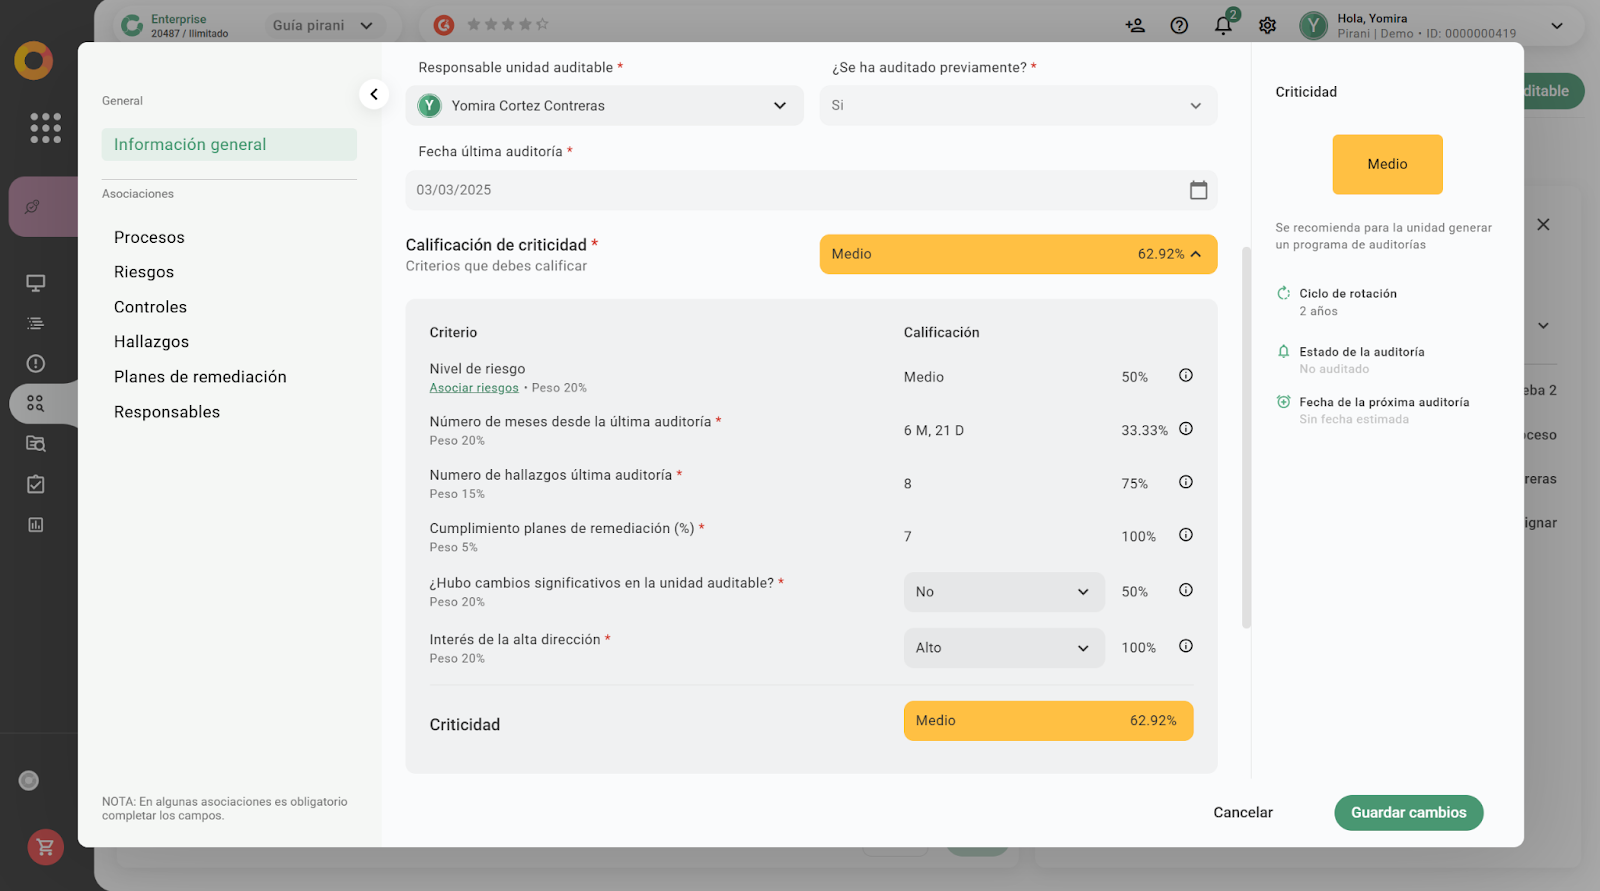Open the cambios significativos dropdown showing No
The image size is (1600, 891).
[1003, 592]
